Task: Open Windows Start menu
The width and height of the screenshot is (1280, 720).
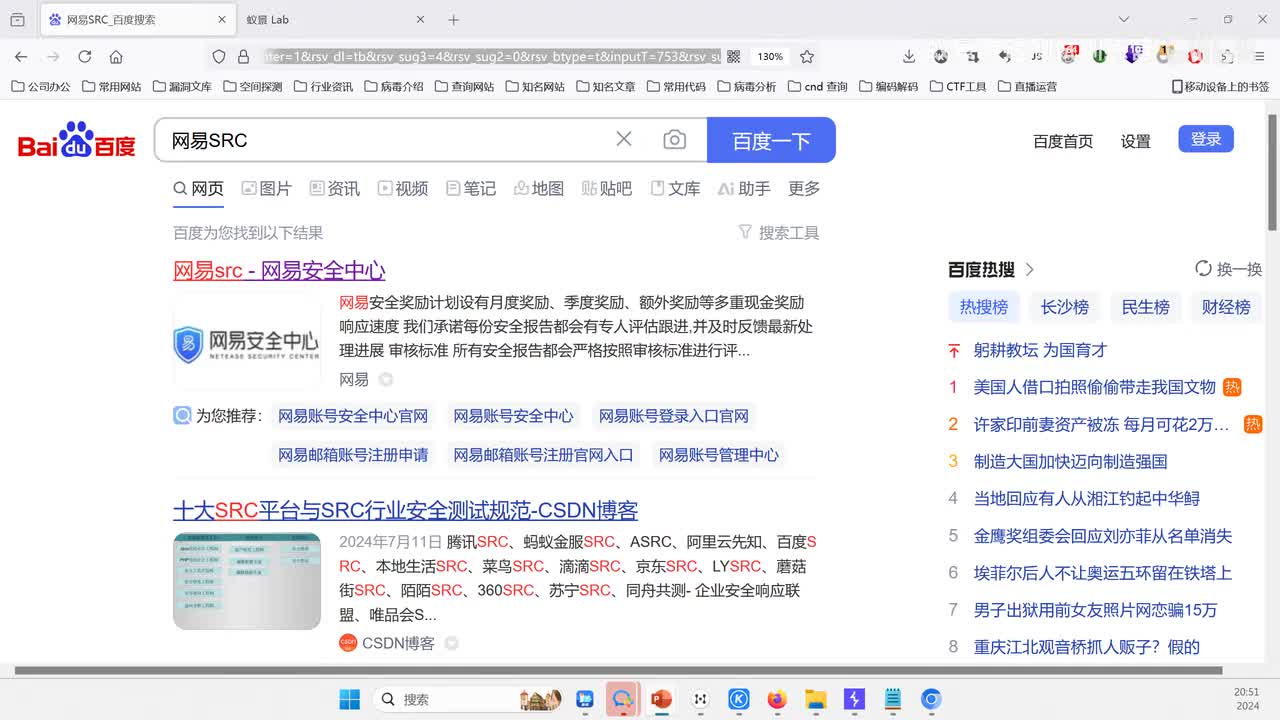Action: tap(349, 699)
